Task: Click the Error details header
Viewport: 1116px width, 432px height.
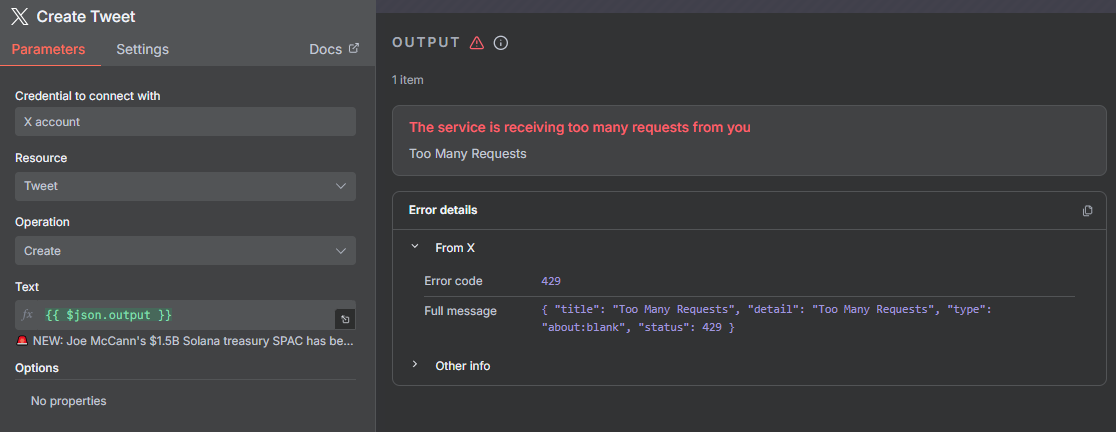Action: click(x=443, y=210)
